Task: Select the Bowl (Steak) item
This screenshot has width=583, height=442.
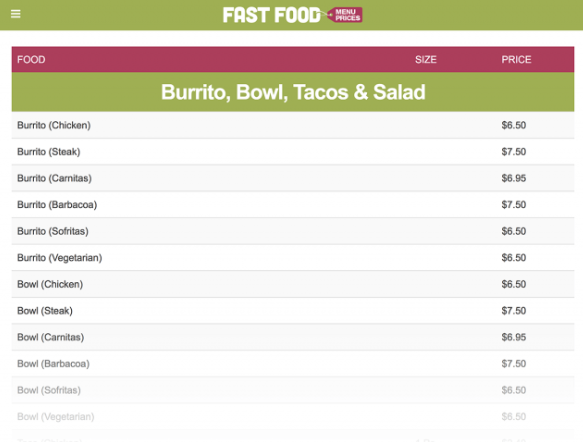Action: 293,310
